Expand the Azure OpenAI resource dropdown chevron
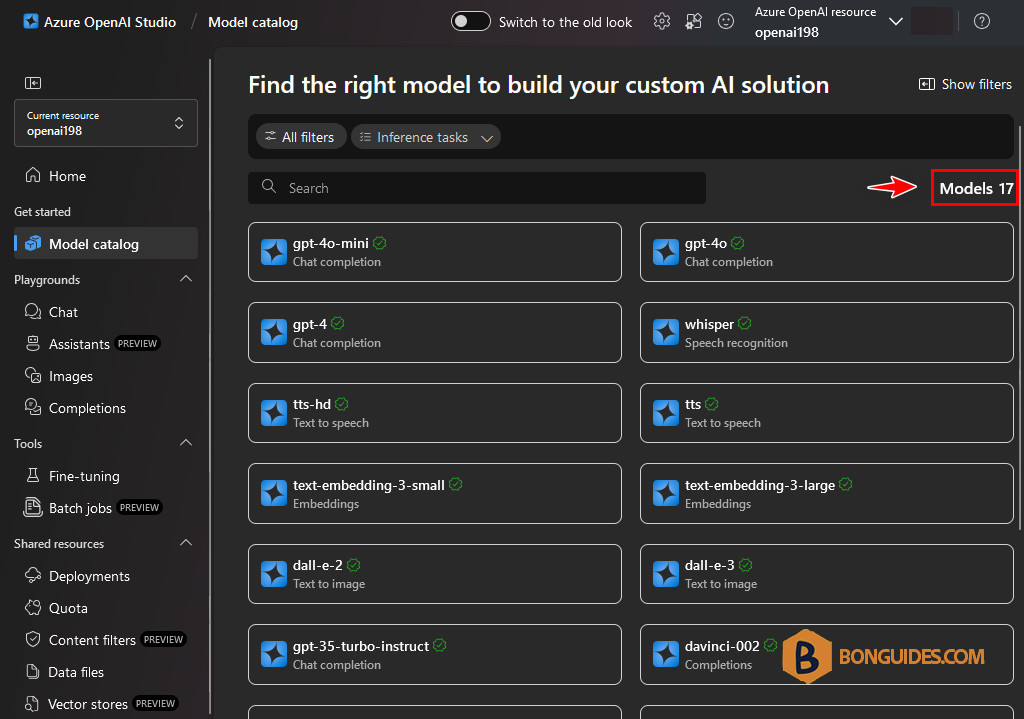This screenshot has width=1024, height=719. 896,22
